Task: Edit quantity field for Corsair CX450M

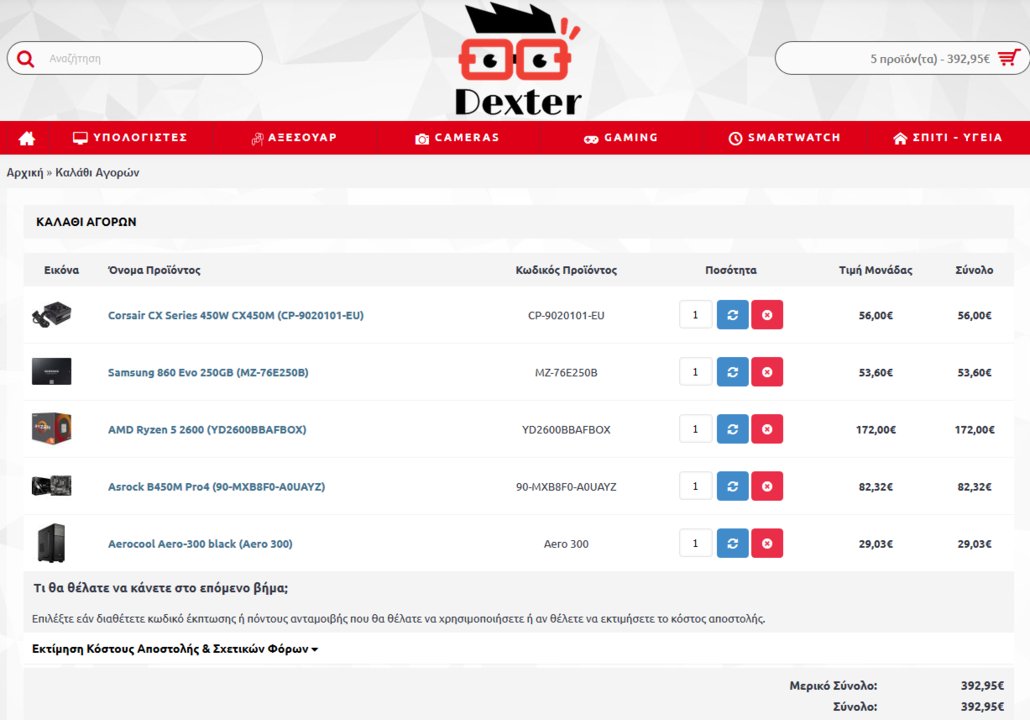Action: [x=696, y=315]
